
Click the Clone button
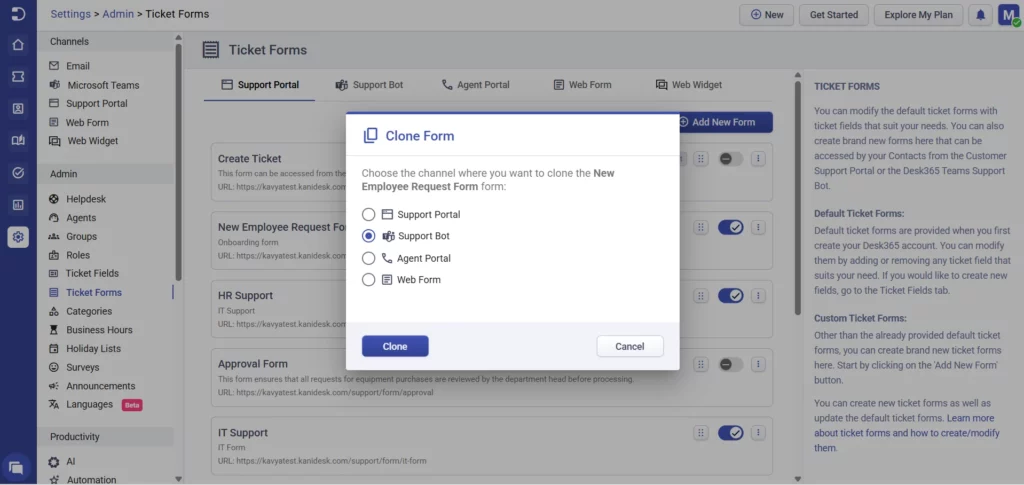(395, 346)
